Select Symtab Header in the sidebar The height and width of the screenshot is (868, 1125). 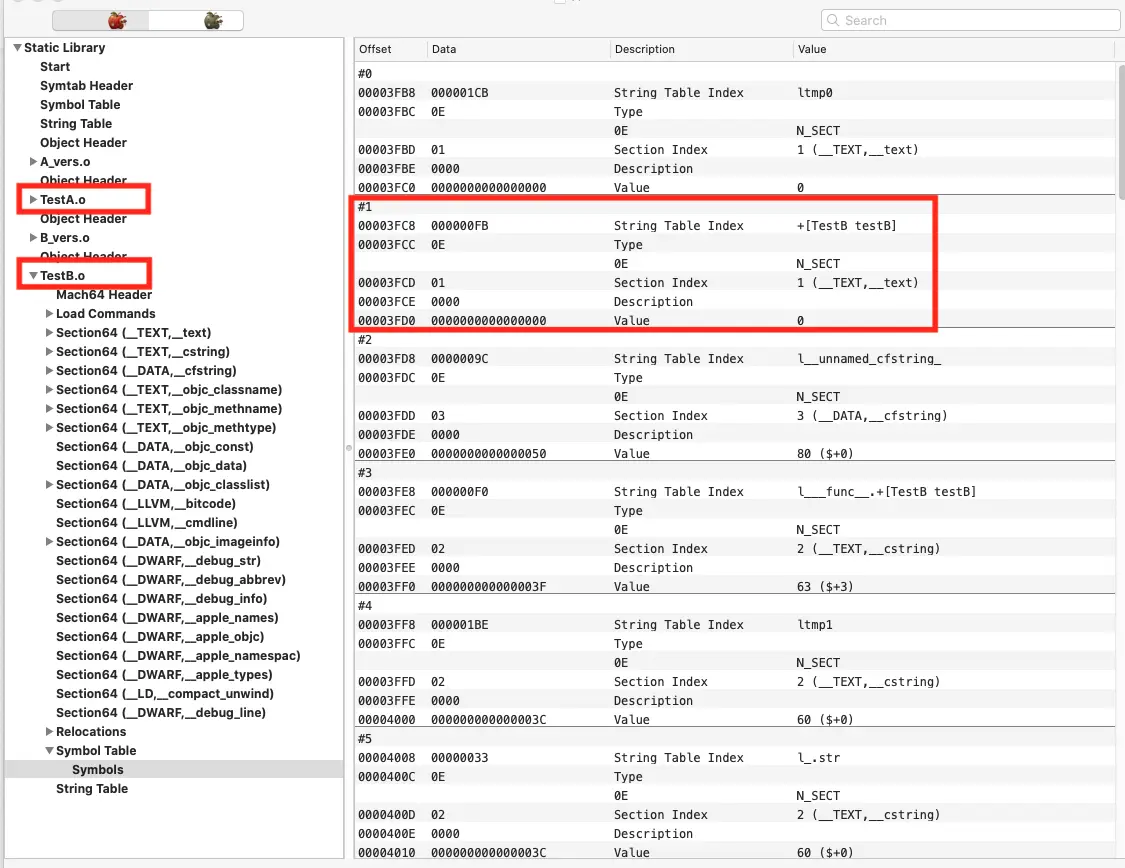click(86, 86)
